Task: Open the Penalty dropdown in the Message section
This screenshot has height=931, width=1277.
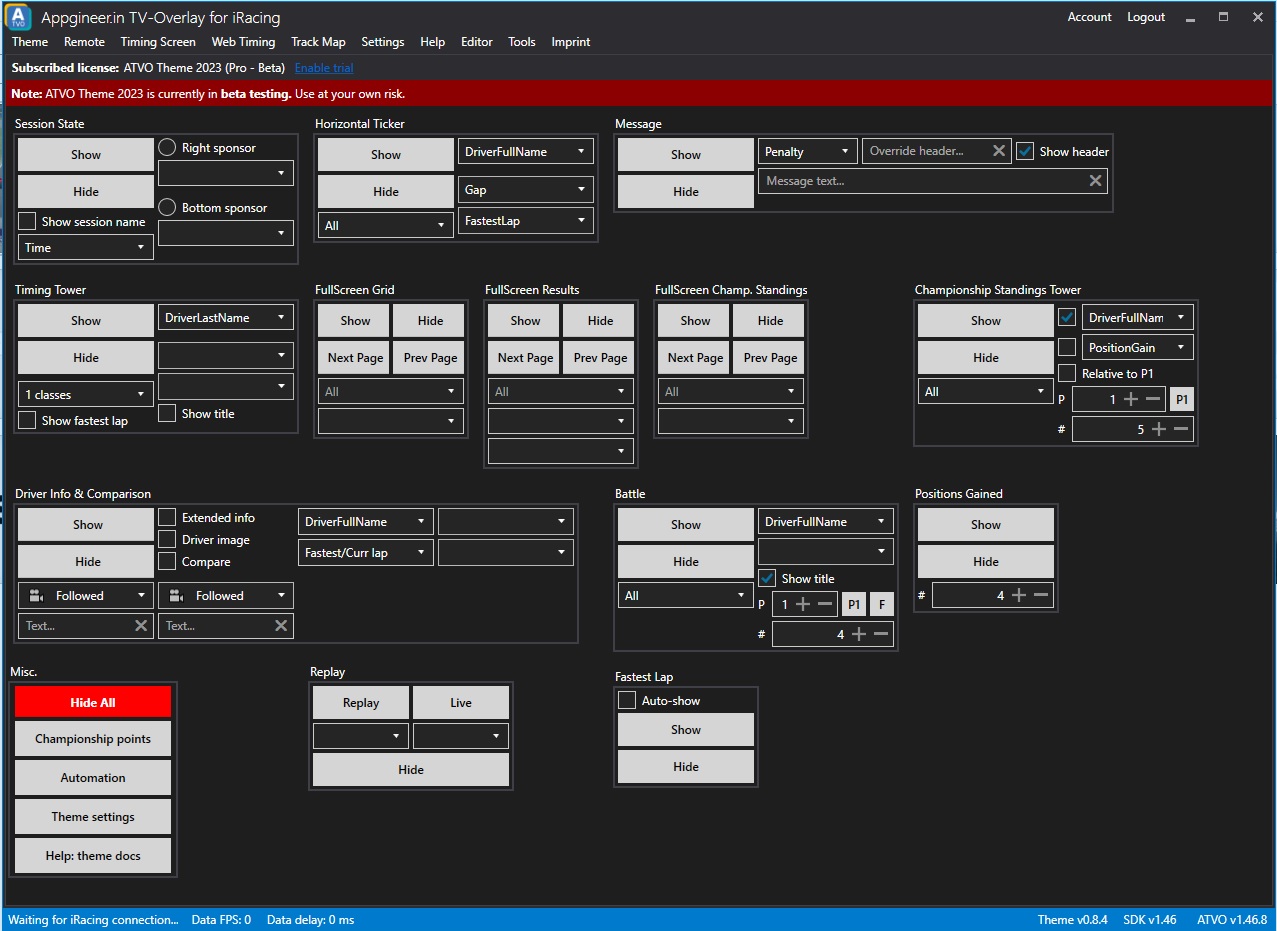Action: 806,151
